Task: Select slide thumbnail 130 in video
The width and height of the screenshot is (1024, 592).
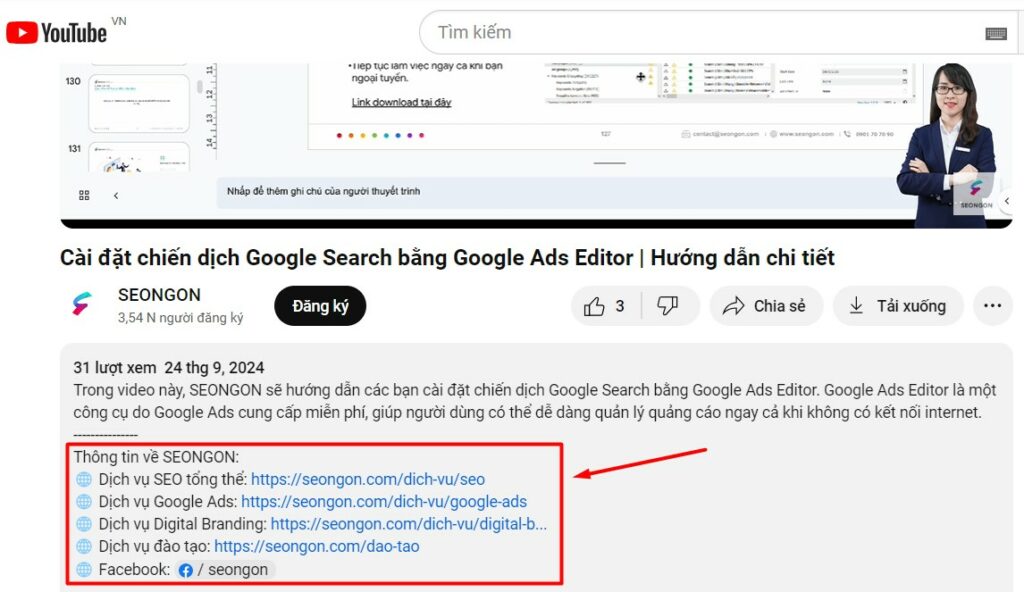Action: [x=138, y=103]
